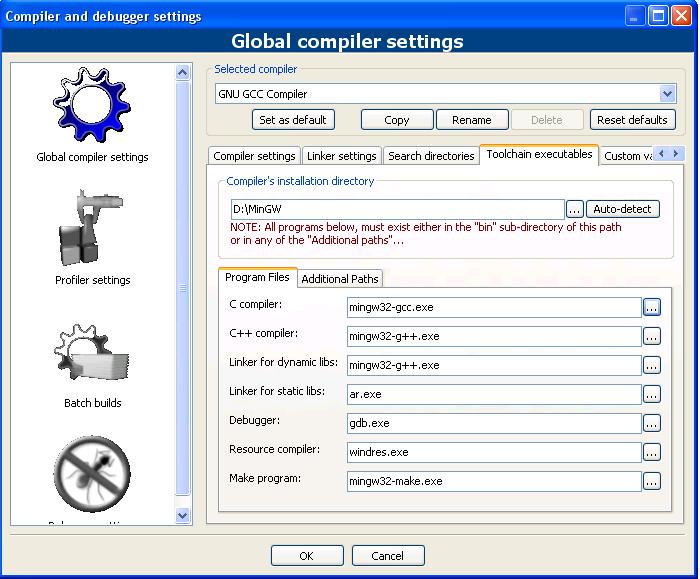700x579 pixels.
Task: Open Batch builds icon
Action: click(x=92, y=353)
